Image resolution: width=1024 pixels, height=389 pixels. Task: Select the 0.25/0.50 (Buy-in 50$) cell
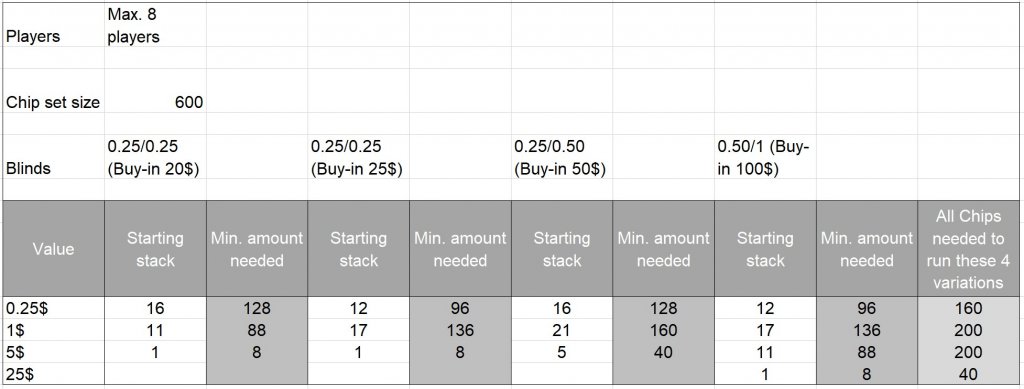tap(562, 157)
